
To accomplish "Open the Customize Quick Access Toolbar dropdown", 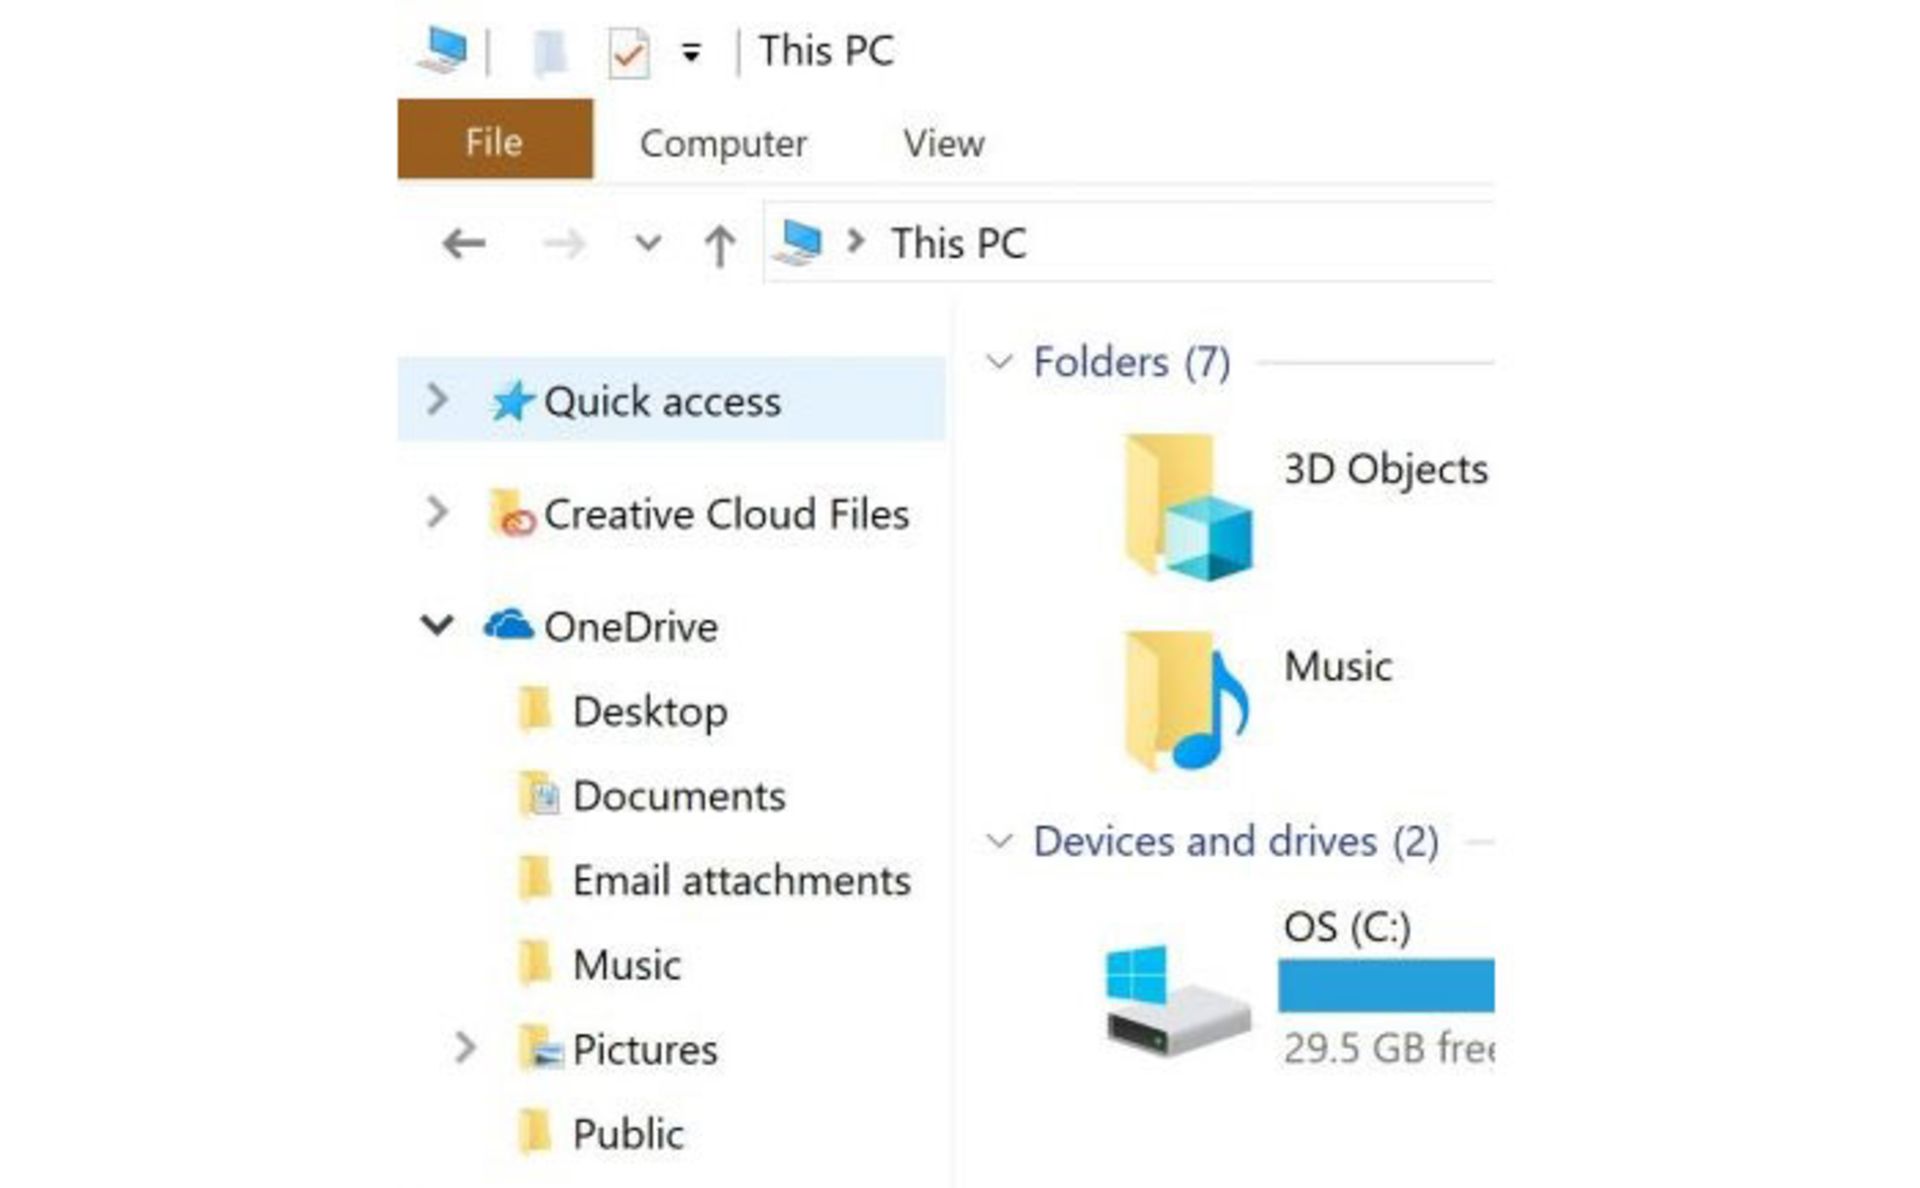I will click(x=690, y=53).
